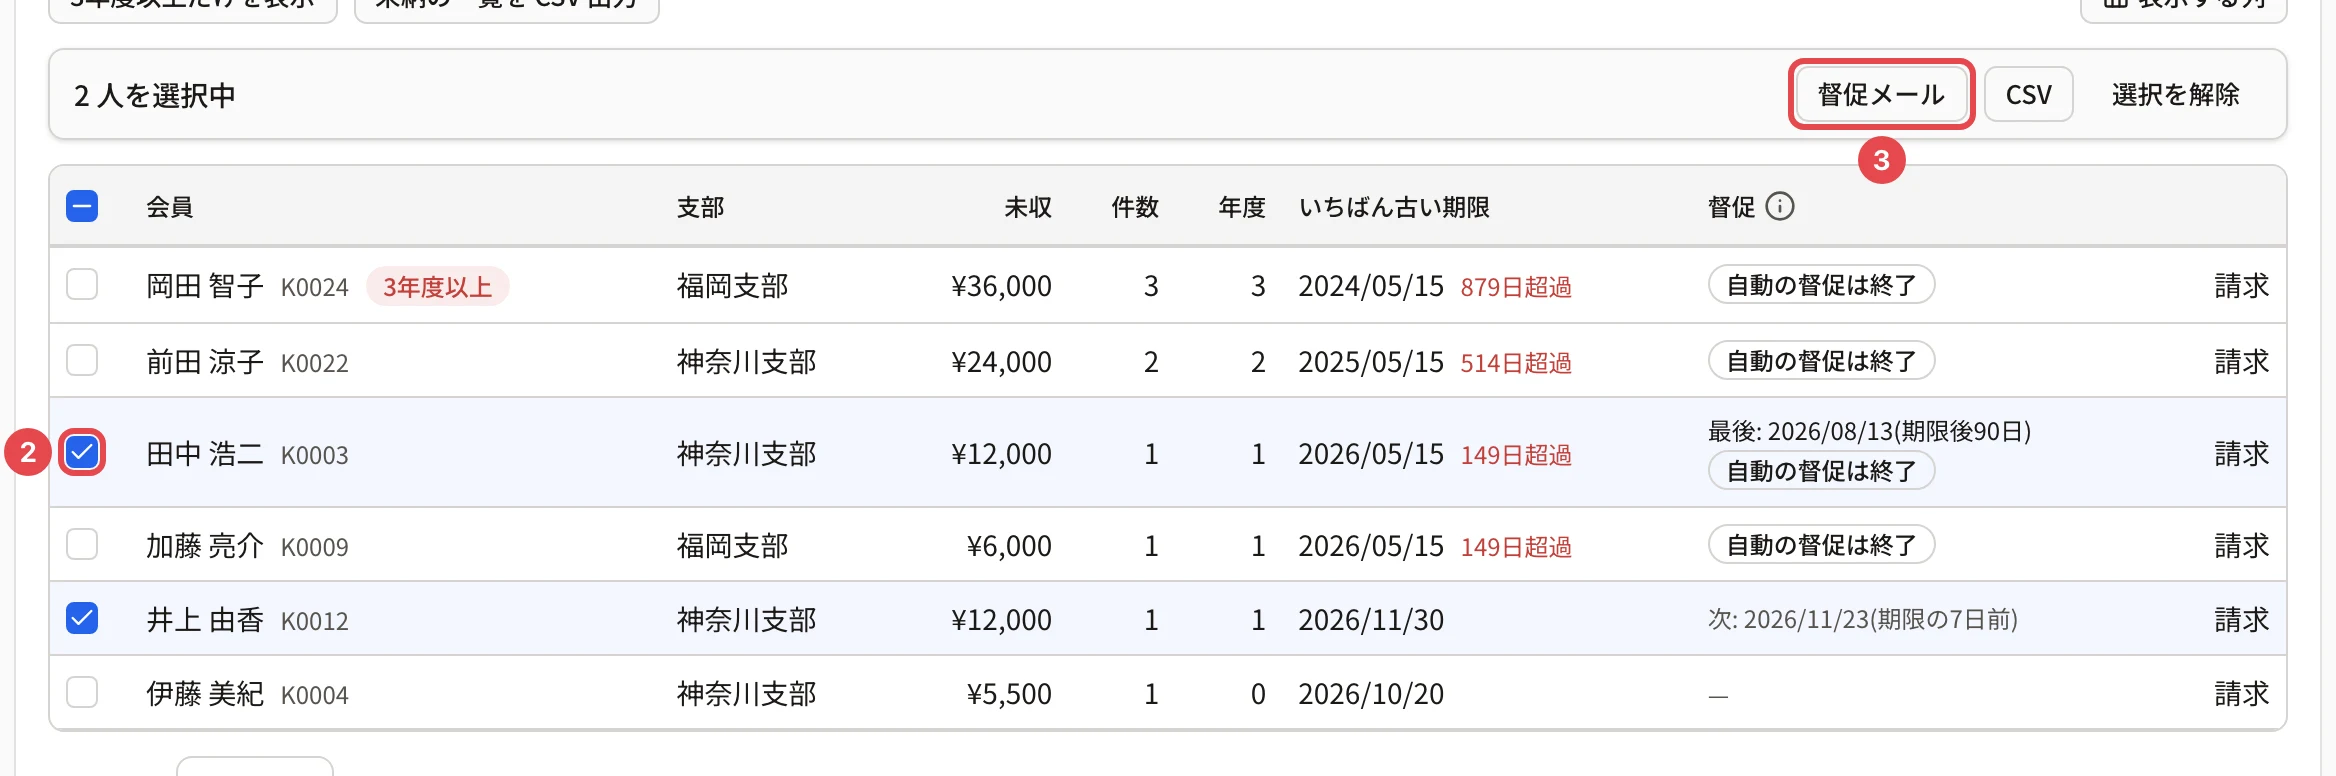Click the next reminder text 次: 2026/11/23(期限の7日前)
This screenshot has height=776, width=2336.
click(1863, 620)
